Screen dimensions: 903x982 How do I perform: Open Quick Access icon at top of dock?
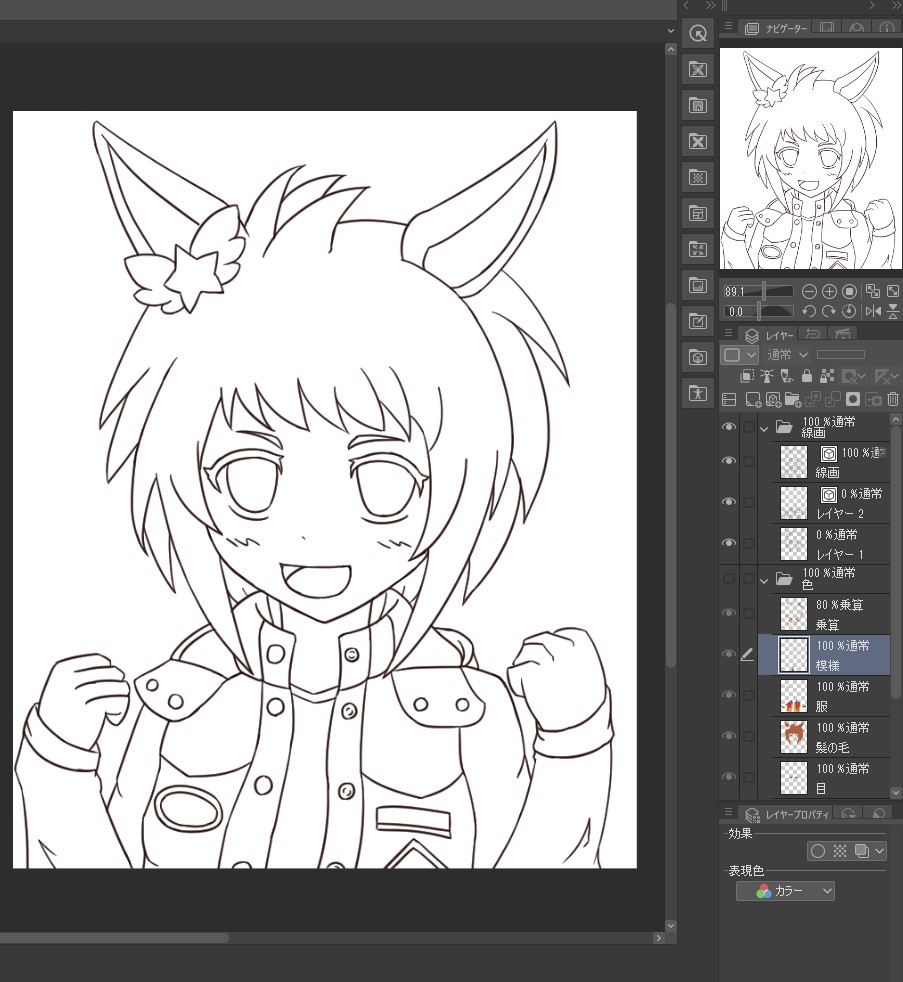coord(698,32)
